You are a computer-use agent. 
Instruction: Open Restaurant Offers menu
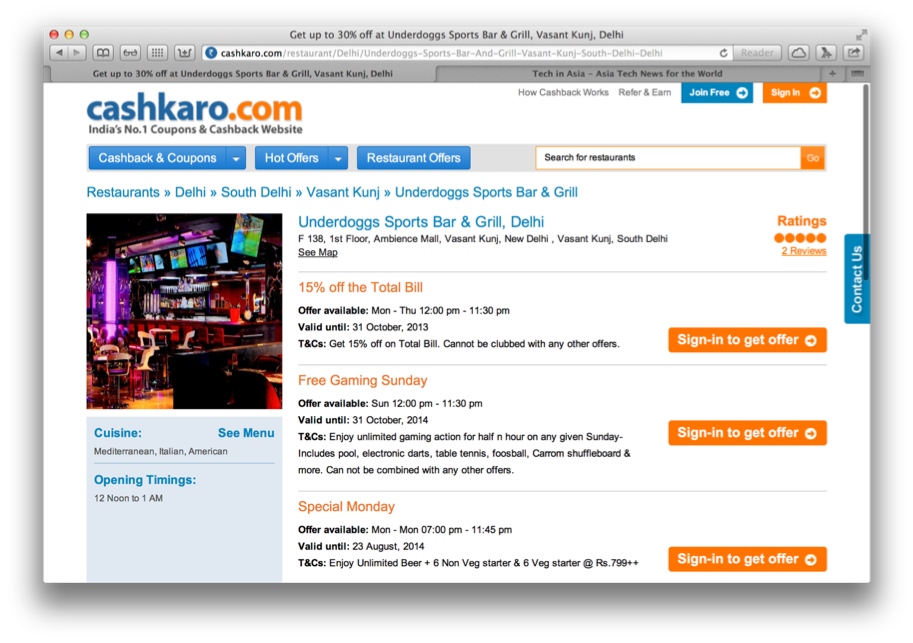pos(413,158)
